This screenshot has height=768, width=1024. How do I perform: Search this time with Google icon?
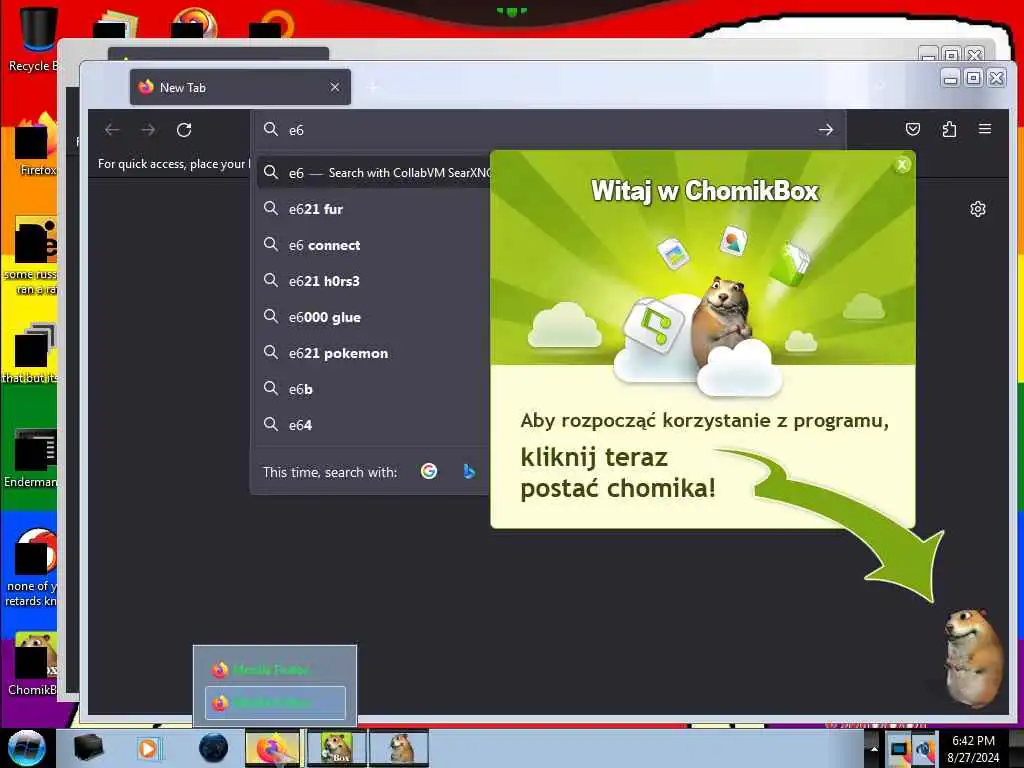(429, 471)
